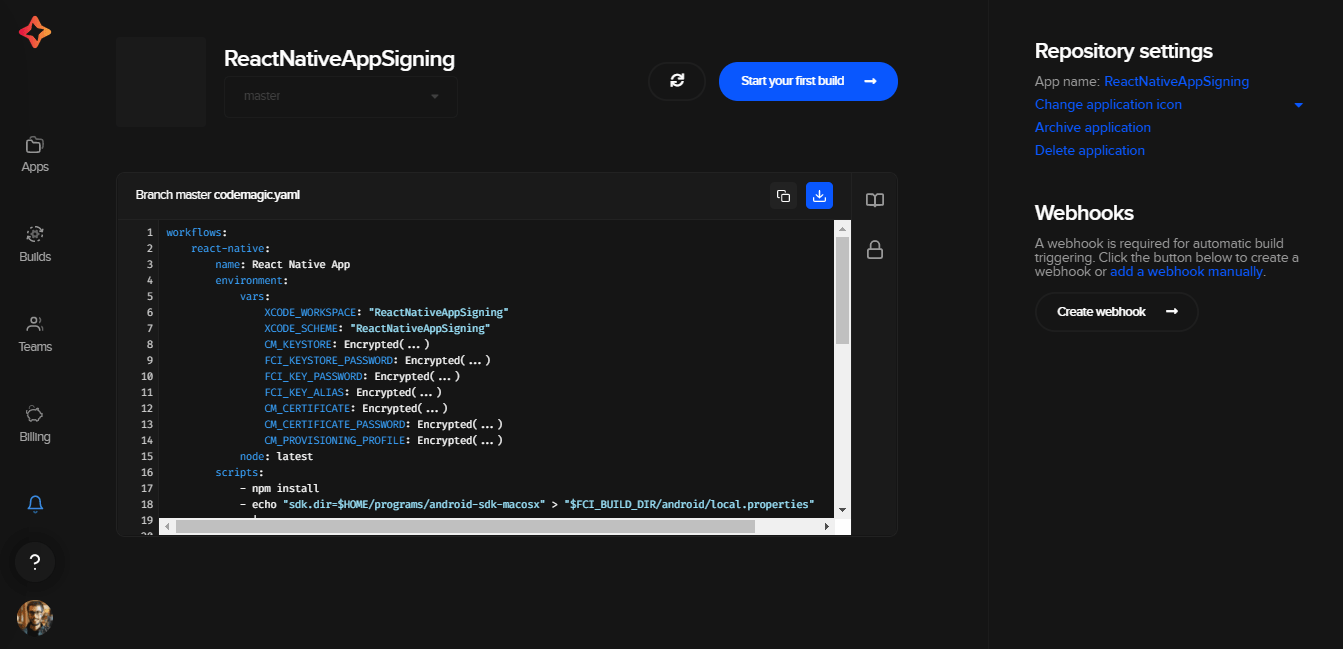Open documentation book icon
1343x649 pixels.
tap(875, 200)
